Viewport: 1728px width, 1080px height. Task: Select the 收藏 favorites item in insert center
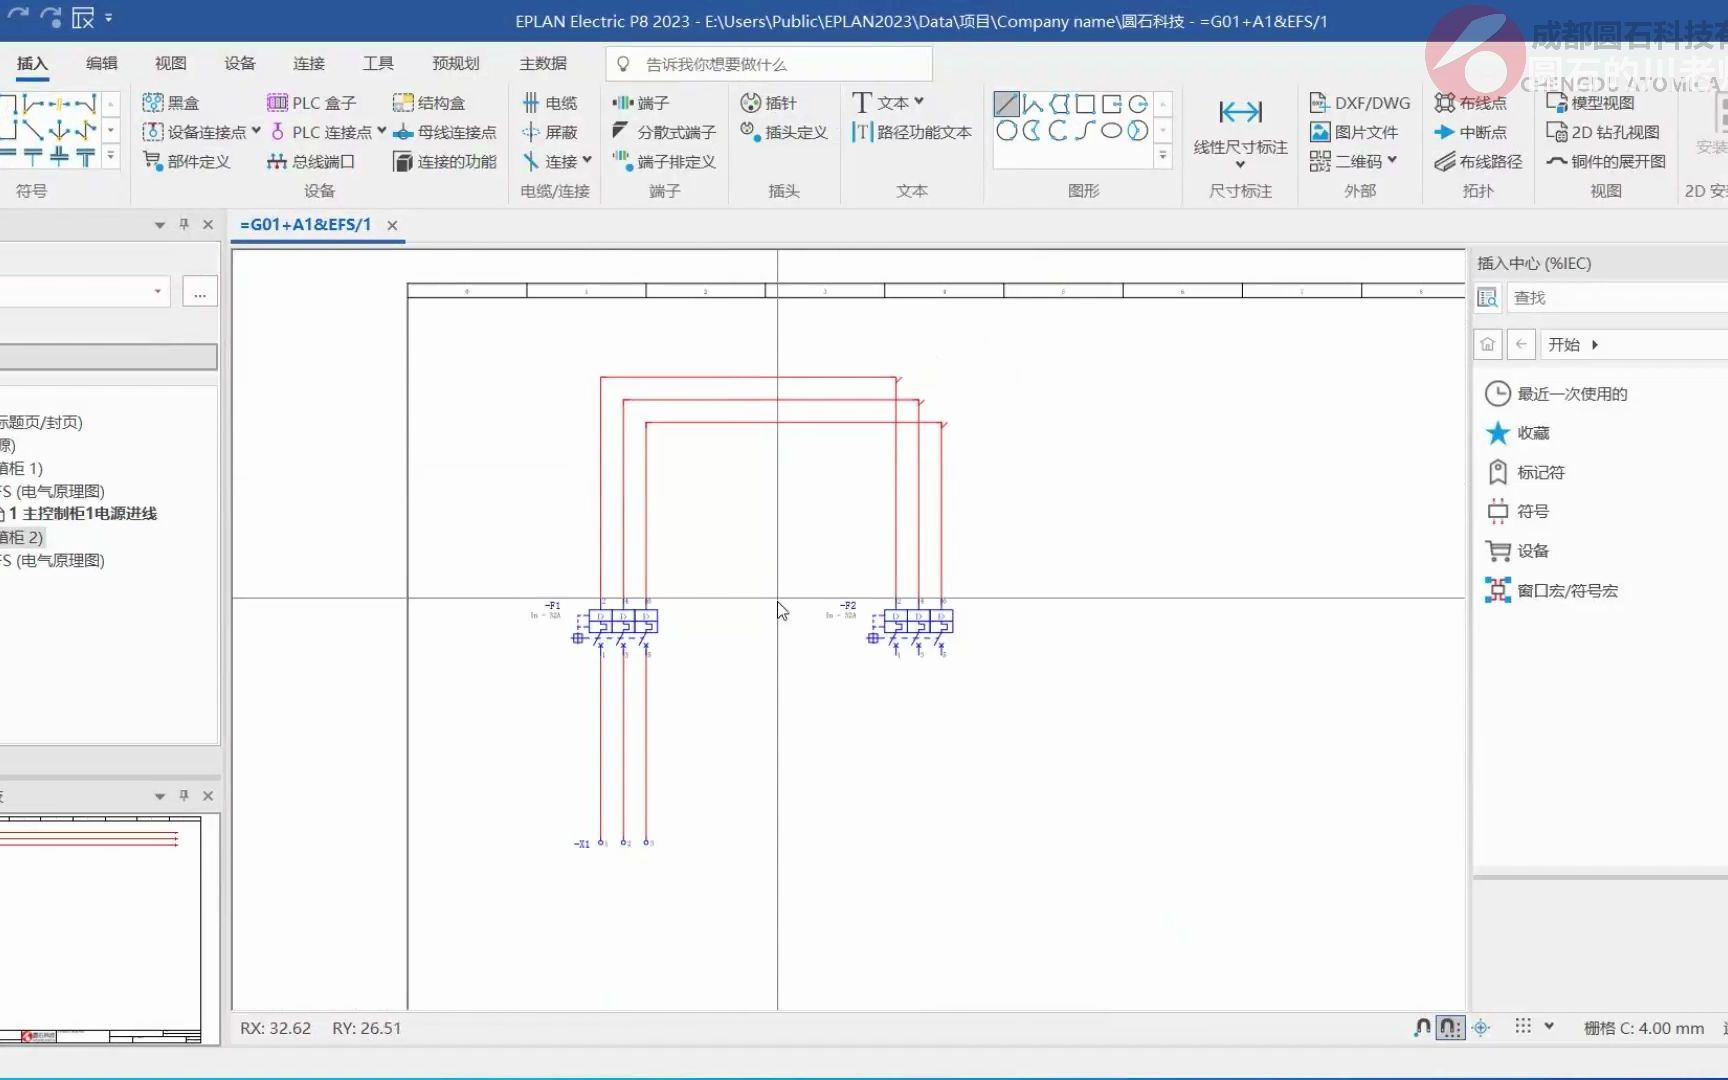tap(1533, 432)
